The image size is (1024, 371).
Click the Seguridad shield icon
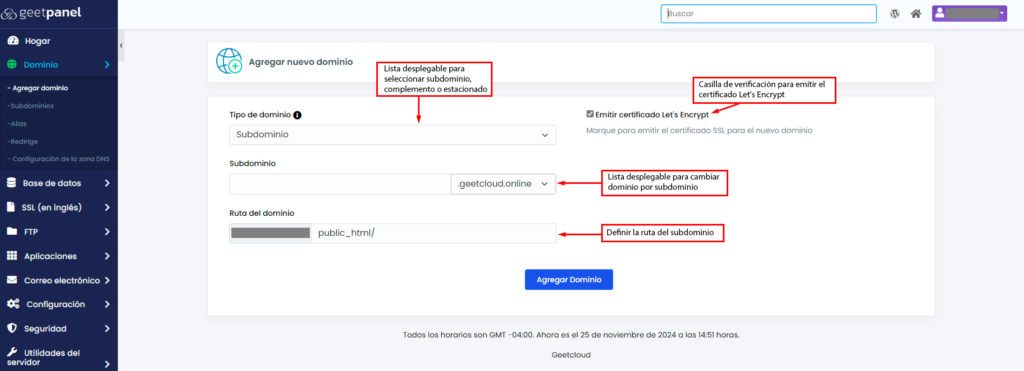11,328
